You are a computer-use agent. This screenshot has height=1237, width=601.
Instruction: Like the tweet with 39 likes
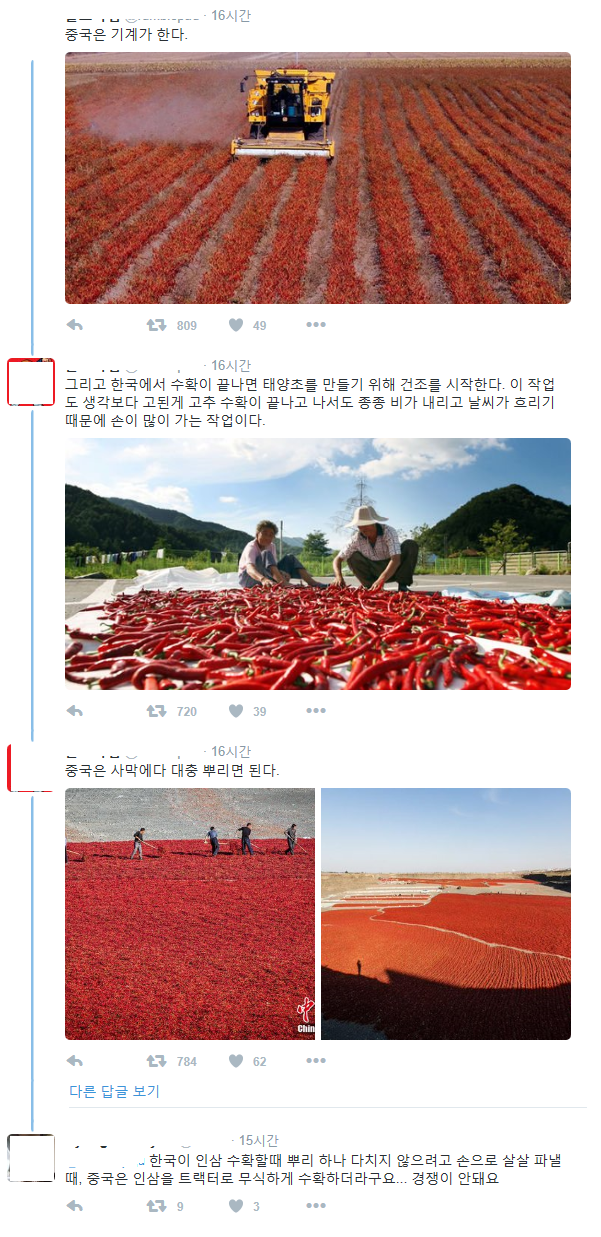236,711
